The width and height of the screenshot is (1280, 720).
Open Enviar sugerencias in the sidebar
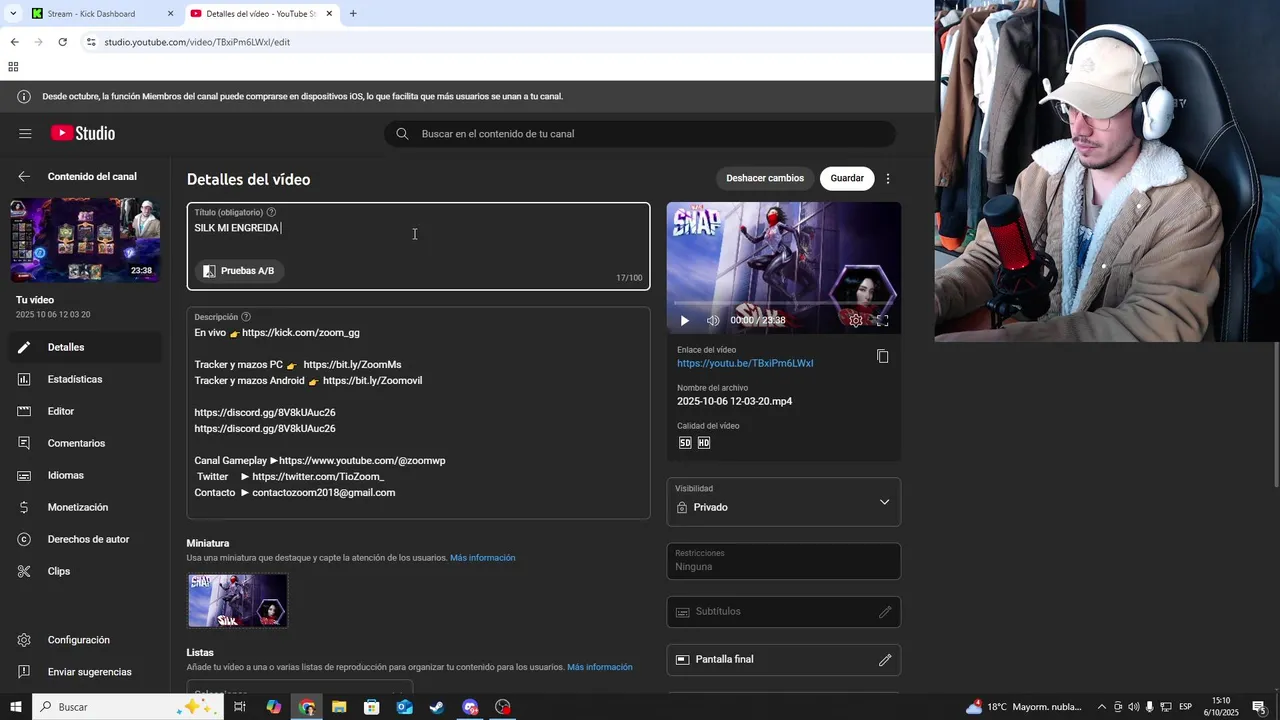[x=85, y=672]
